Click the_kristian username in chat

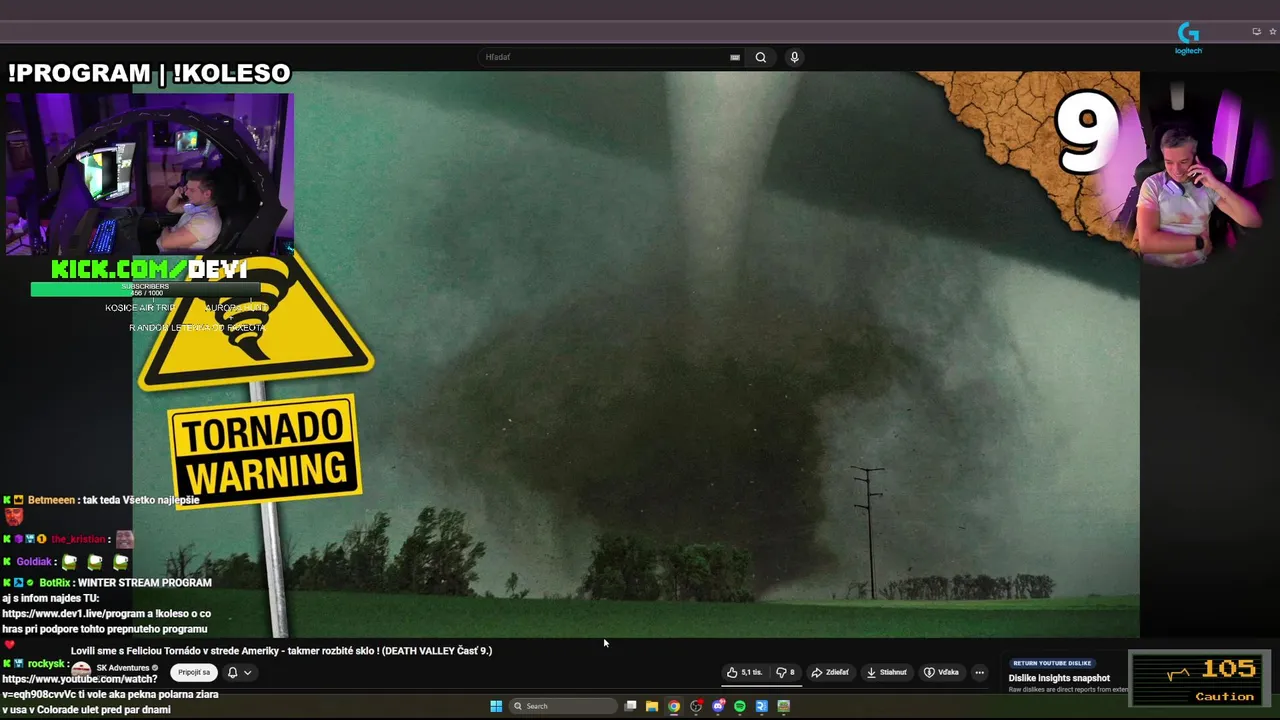pyautogui.click(x=79, y=539)
